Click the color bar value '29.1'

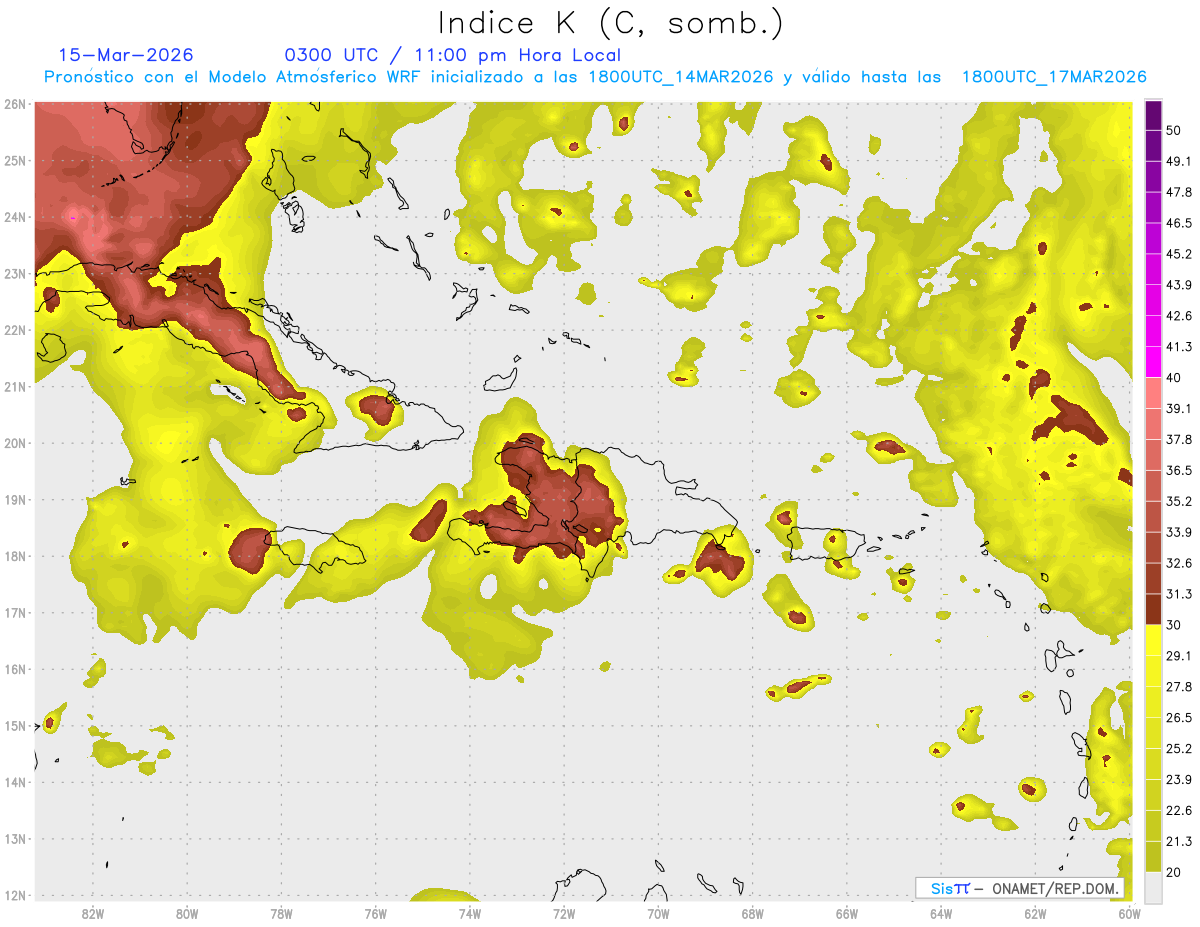tap(1178, 656)
